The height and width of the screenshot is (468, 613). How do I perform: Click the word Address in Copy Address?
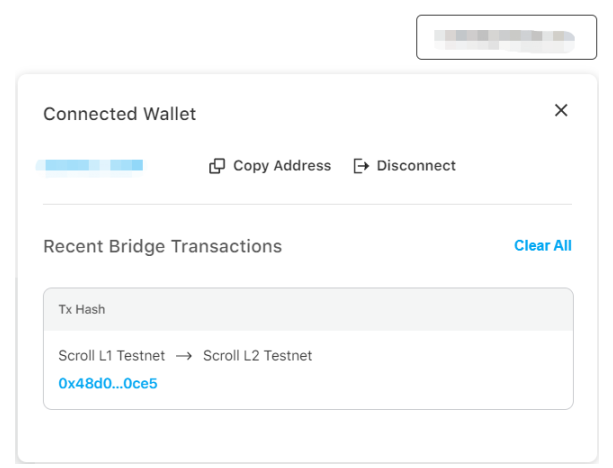(x=302, y=166)
